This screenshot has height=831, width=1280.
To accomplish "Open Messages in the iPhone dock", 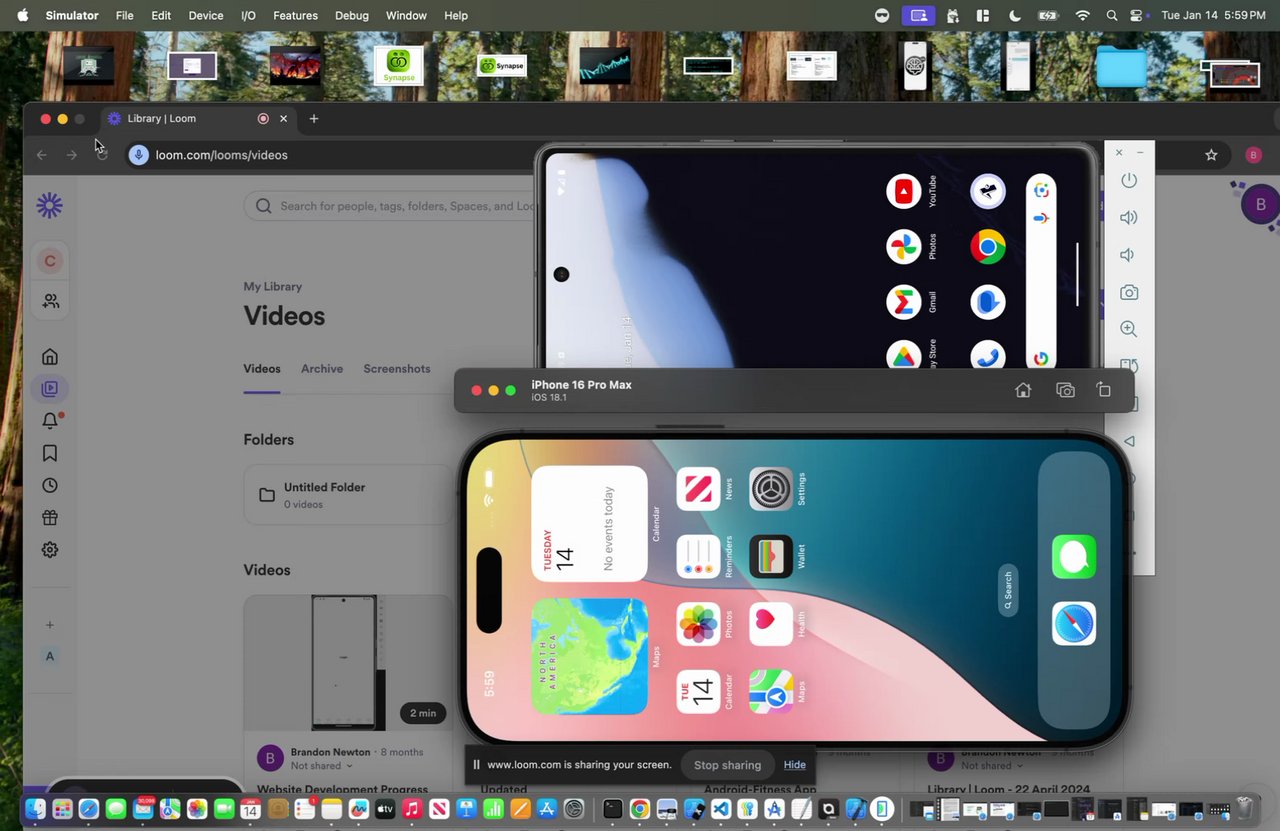I will pos(1074,557).
